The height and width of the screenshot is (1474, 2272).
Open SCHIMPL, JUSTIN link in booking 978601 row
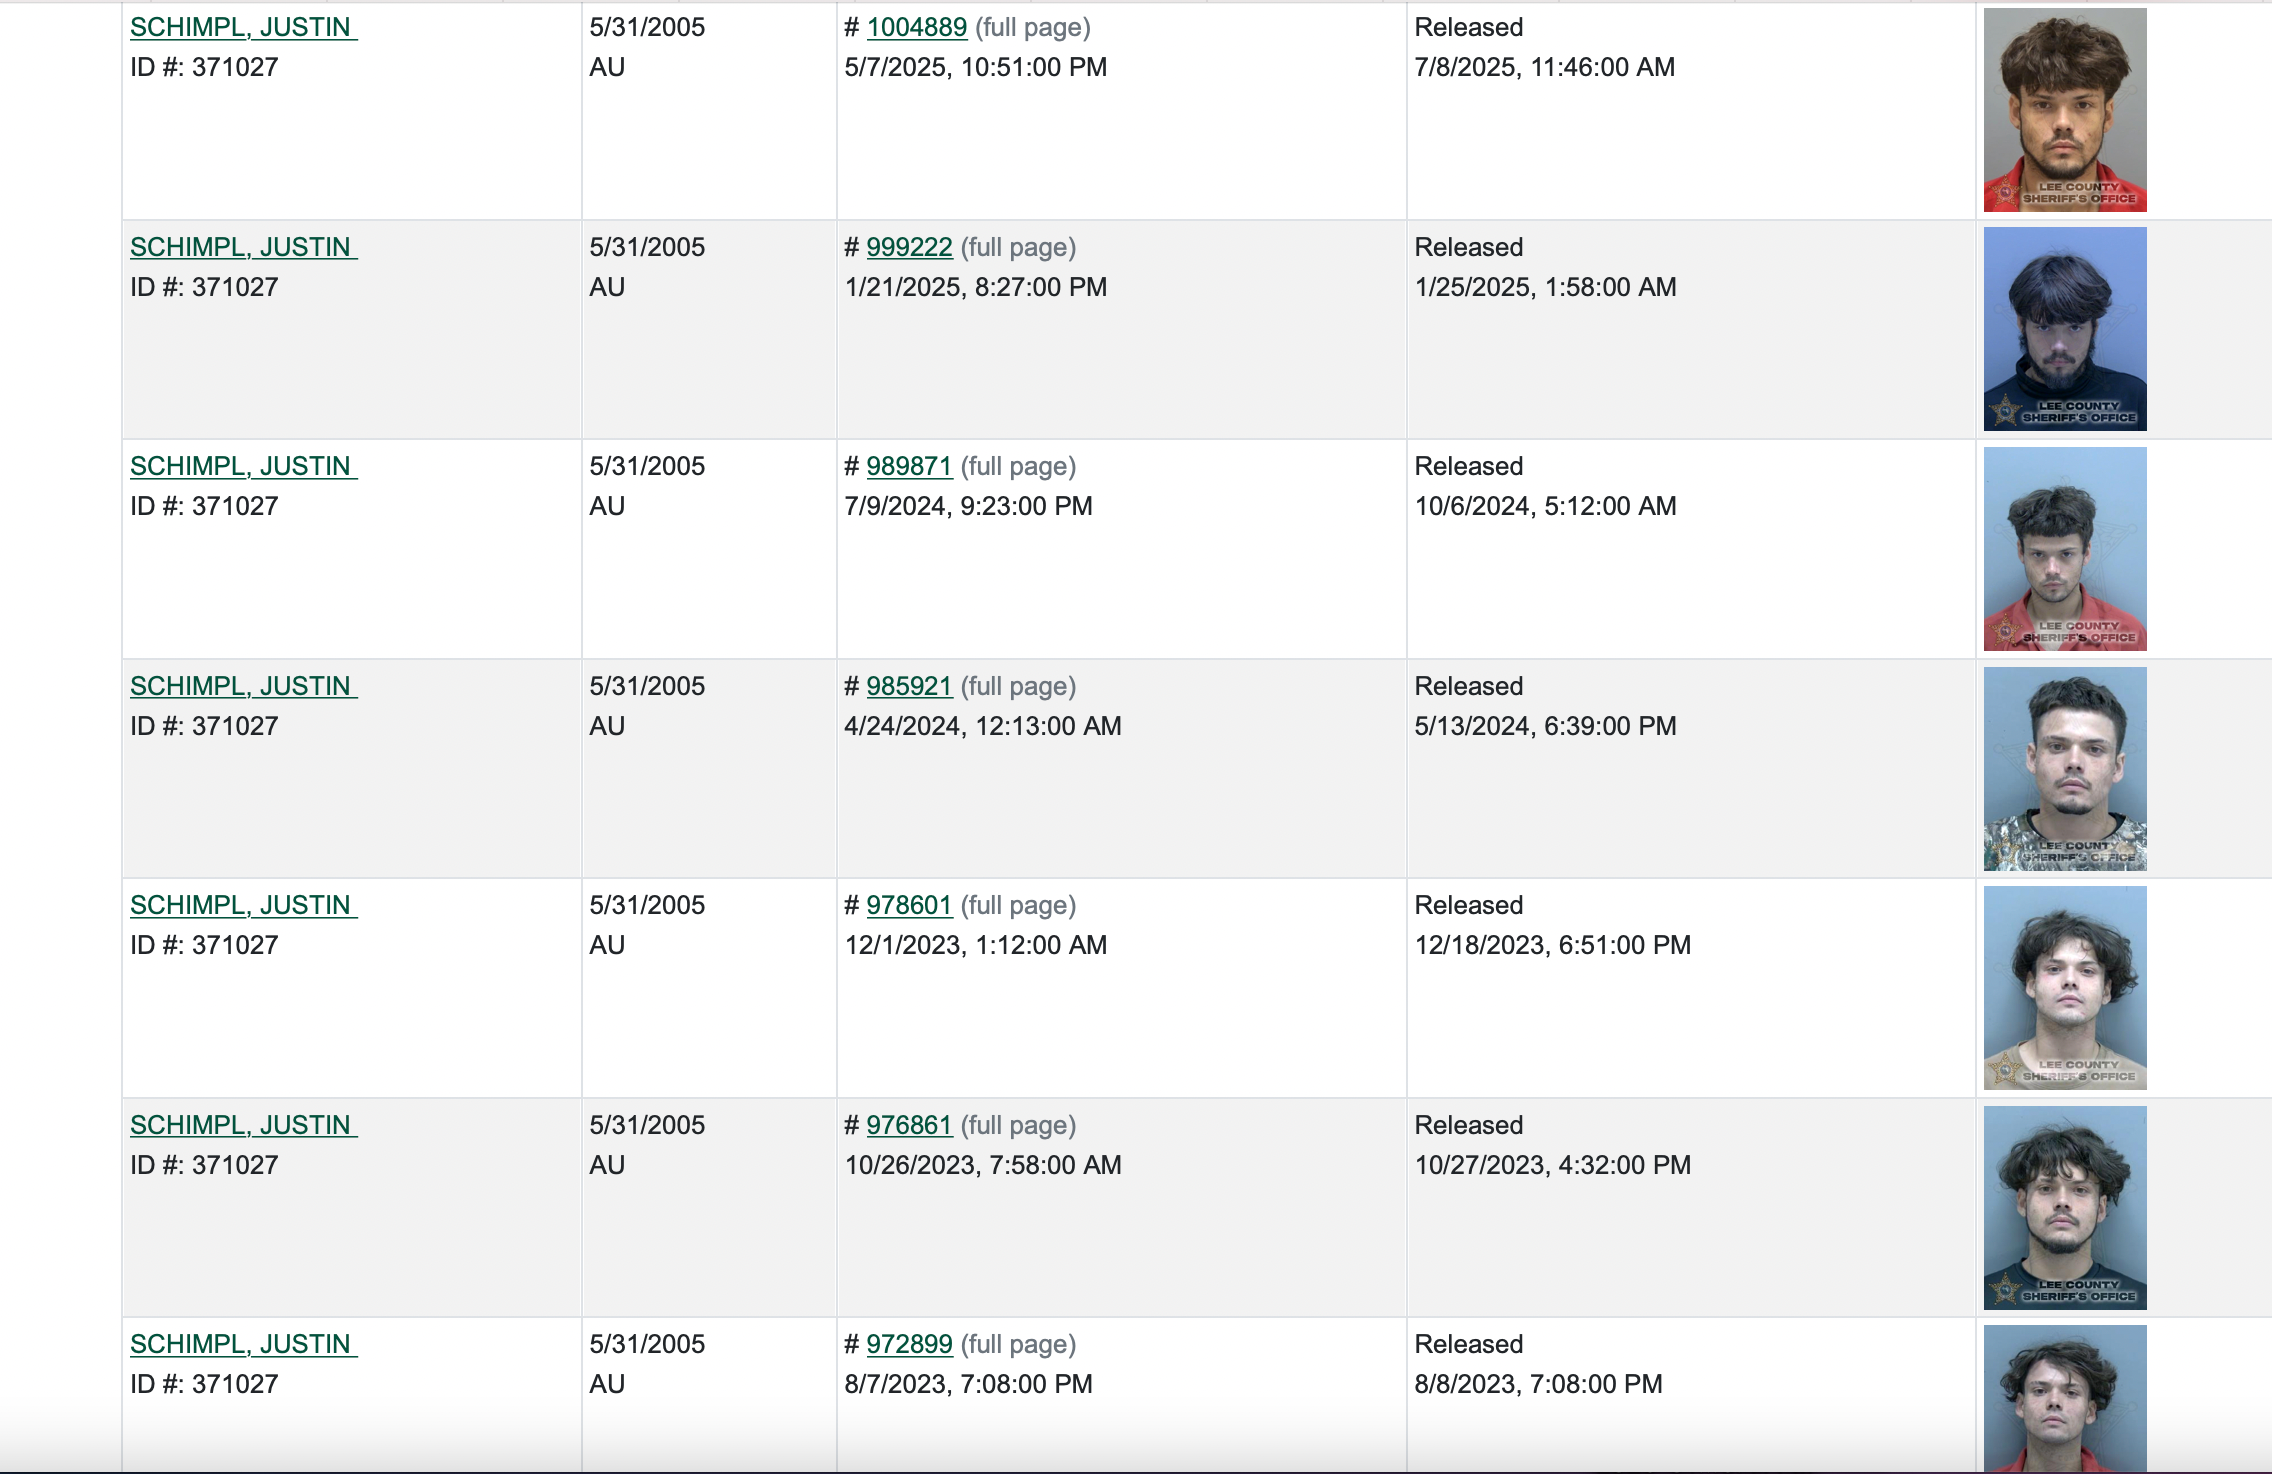[243, 905]
